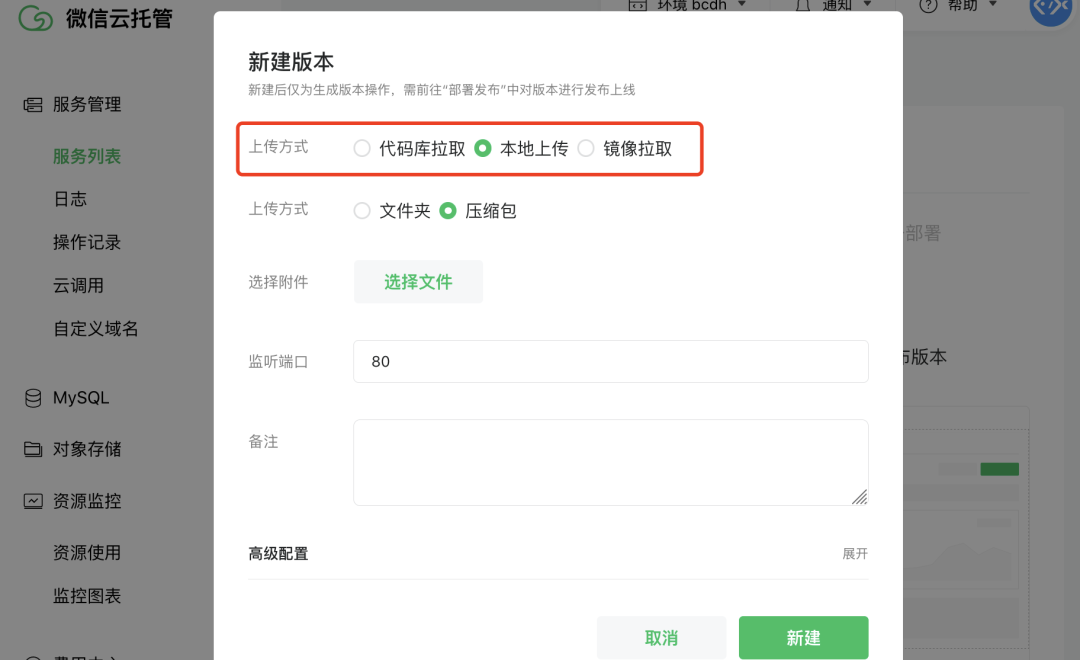1080x660 pixels.
Task: Open the 帮助 dropdown menu
Action: coord(969,5)
